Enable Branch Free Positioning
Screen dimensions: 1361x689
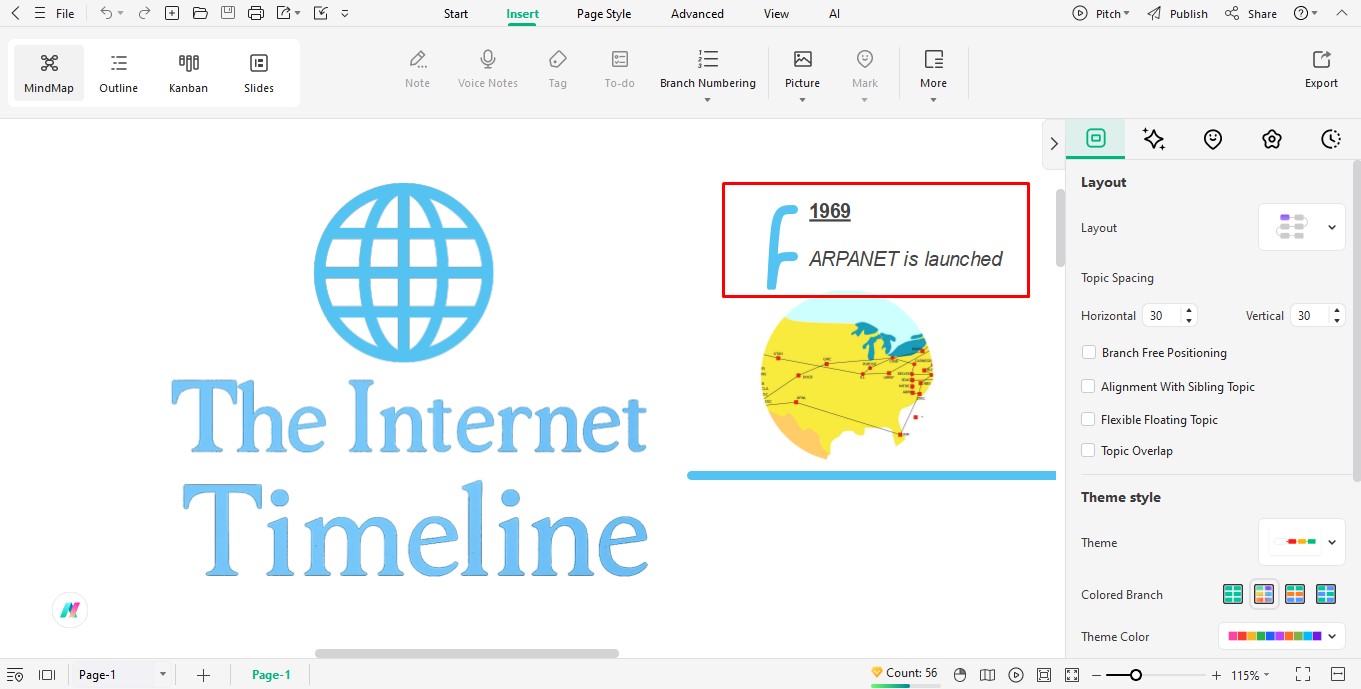click(x=1089, y=352)
